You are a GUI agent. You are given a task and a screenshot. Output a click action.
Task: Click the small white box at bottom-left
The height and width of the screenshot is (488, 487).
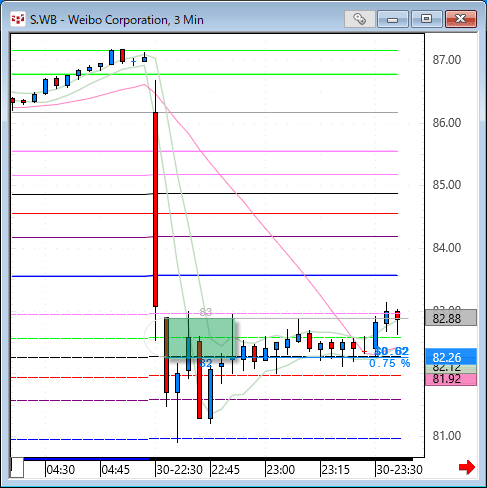coord(17,468)
